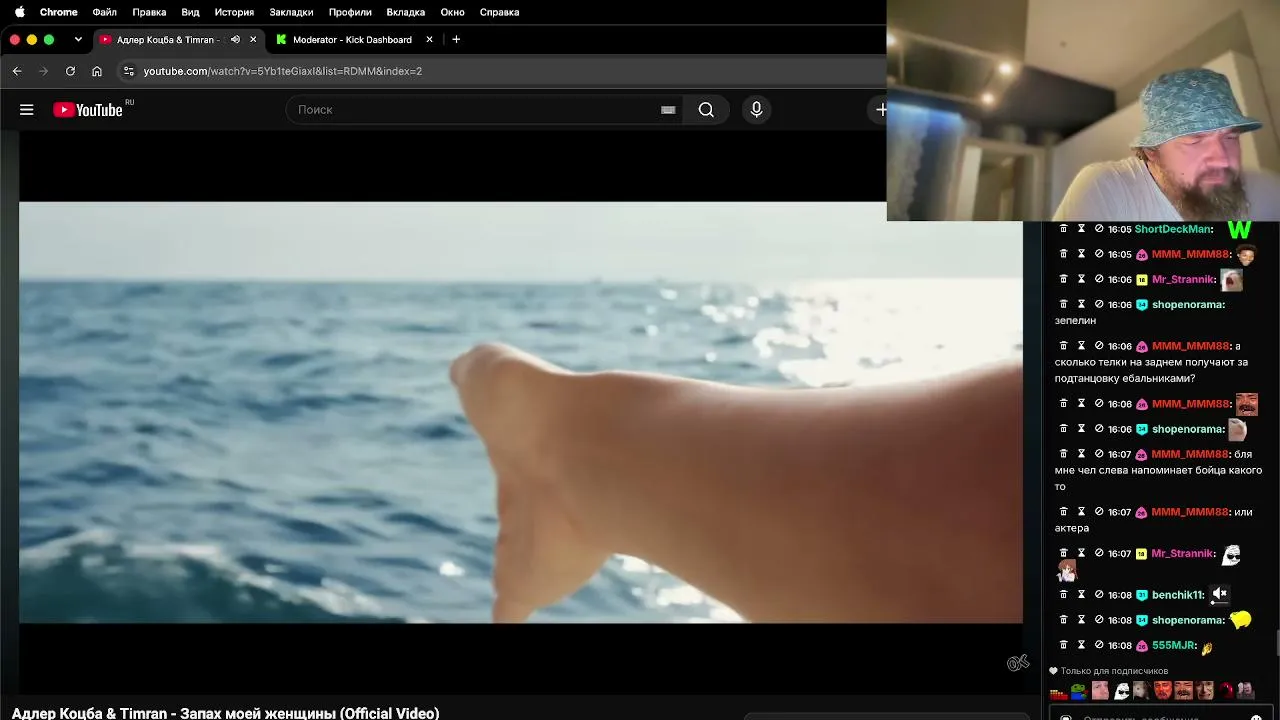Open the Закладки menu
Screen dimensions: 1280x720
(x=291, y=12)
